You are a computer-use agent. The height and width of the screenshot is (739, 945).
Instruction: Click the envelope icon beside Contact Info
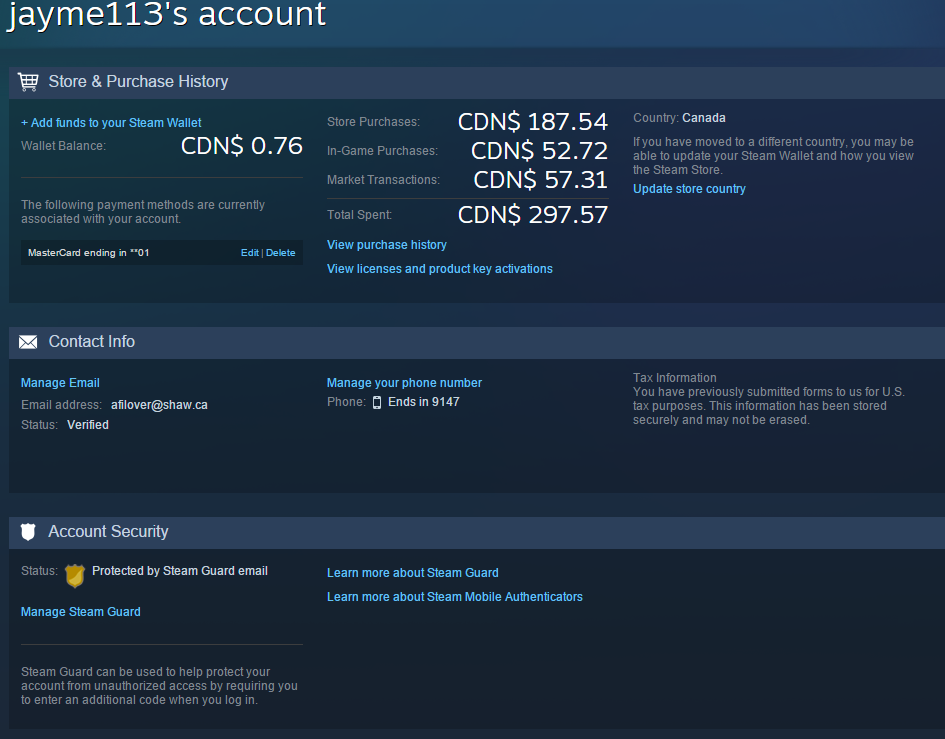point(28,342)
